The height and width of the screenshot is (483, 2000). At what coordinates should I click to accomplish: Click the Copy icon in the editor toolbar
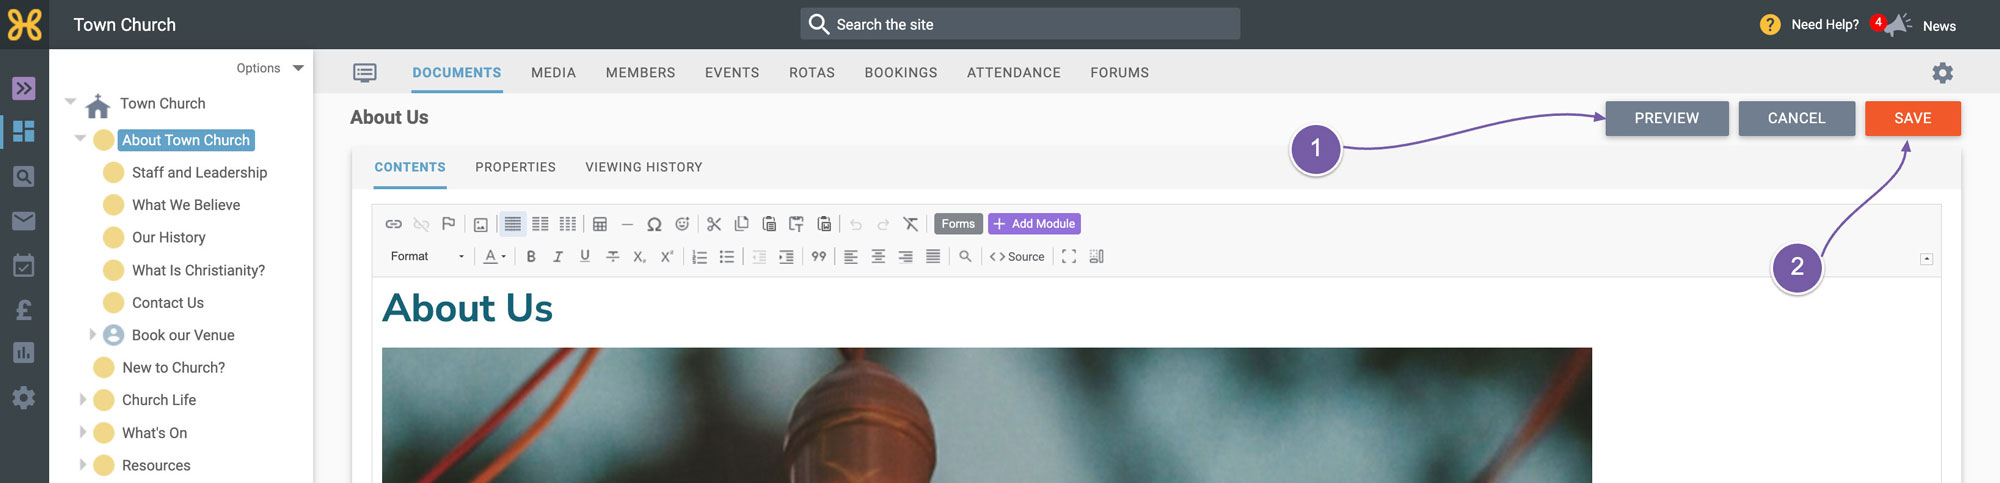click(741, 224)
